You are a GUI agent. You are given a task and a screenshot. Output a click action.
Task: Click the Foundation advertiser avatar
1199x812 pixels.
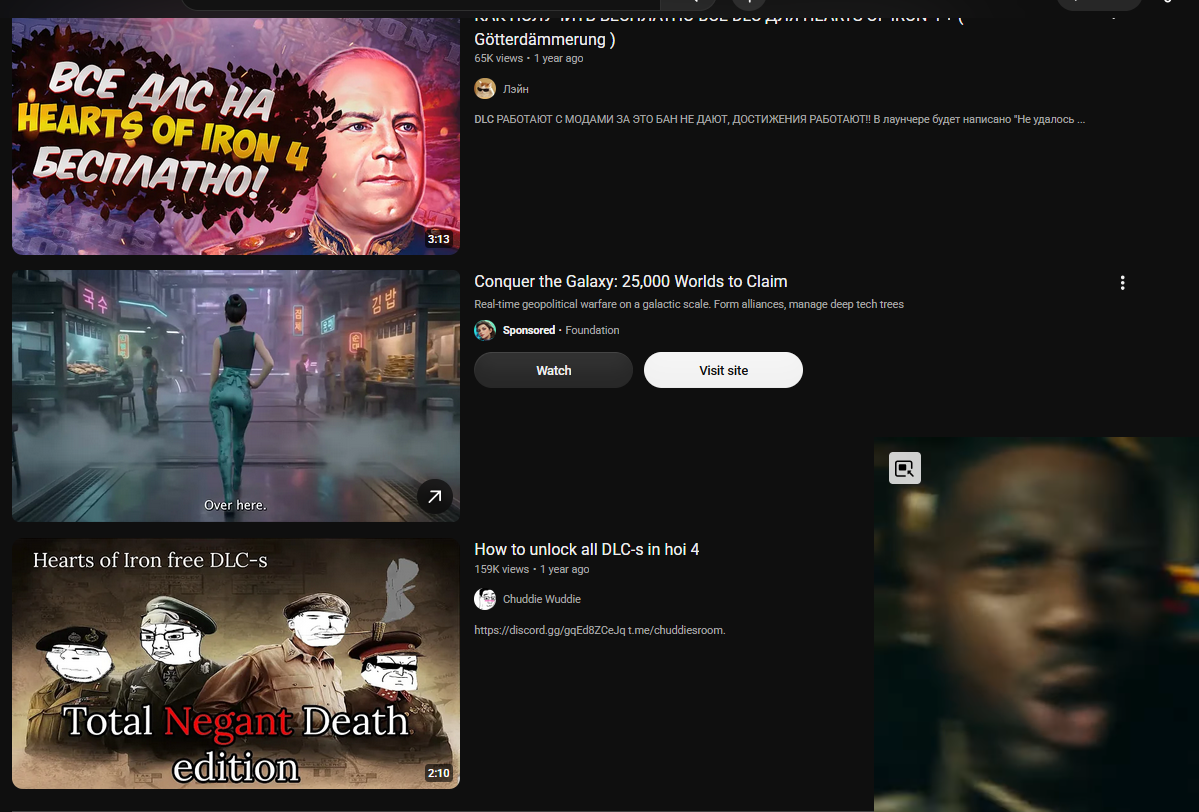pos(485,330)
